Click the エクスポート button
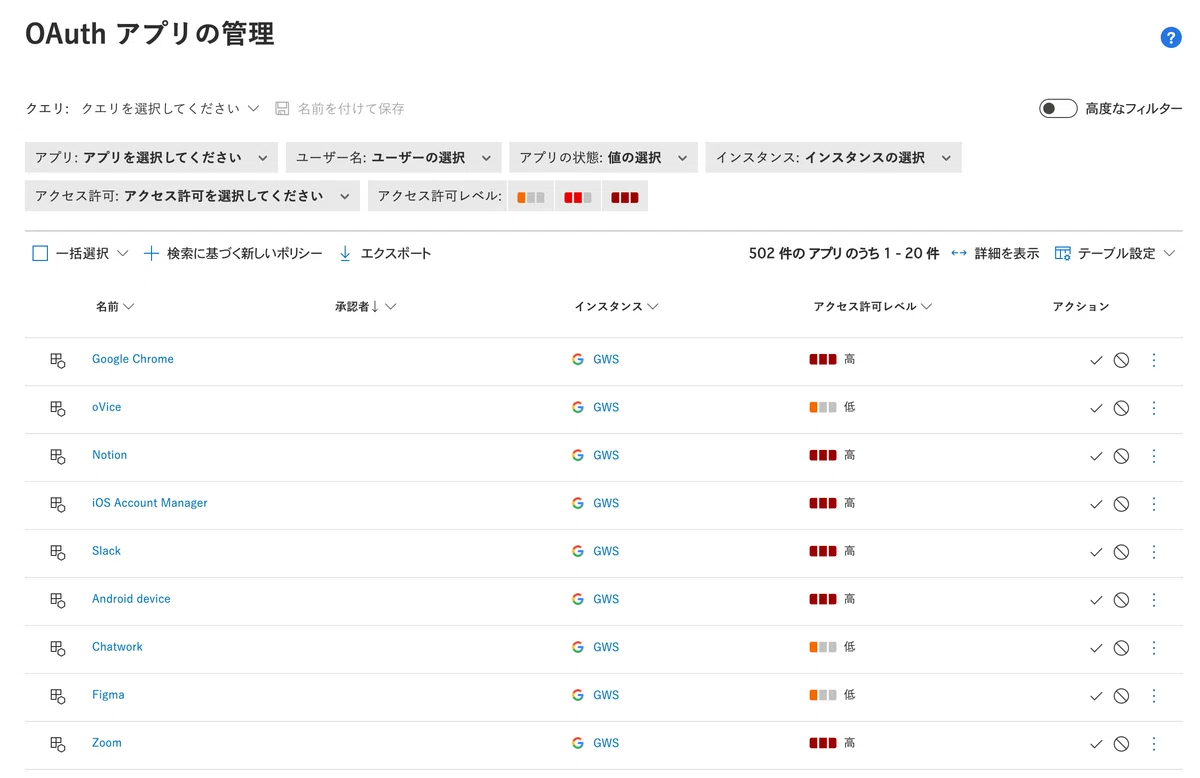 pos(385,254)
